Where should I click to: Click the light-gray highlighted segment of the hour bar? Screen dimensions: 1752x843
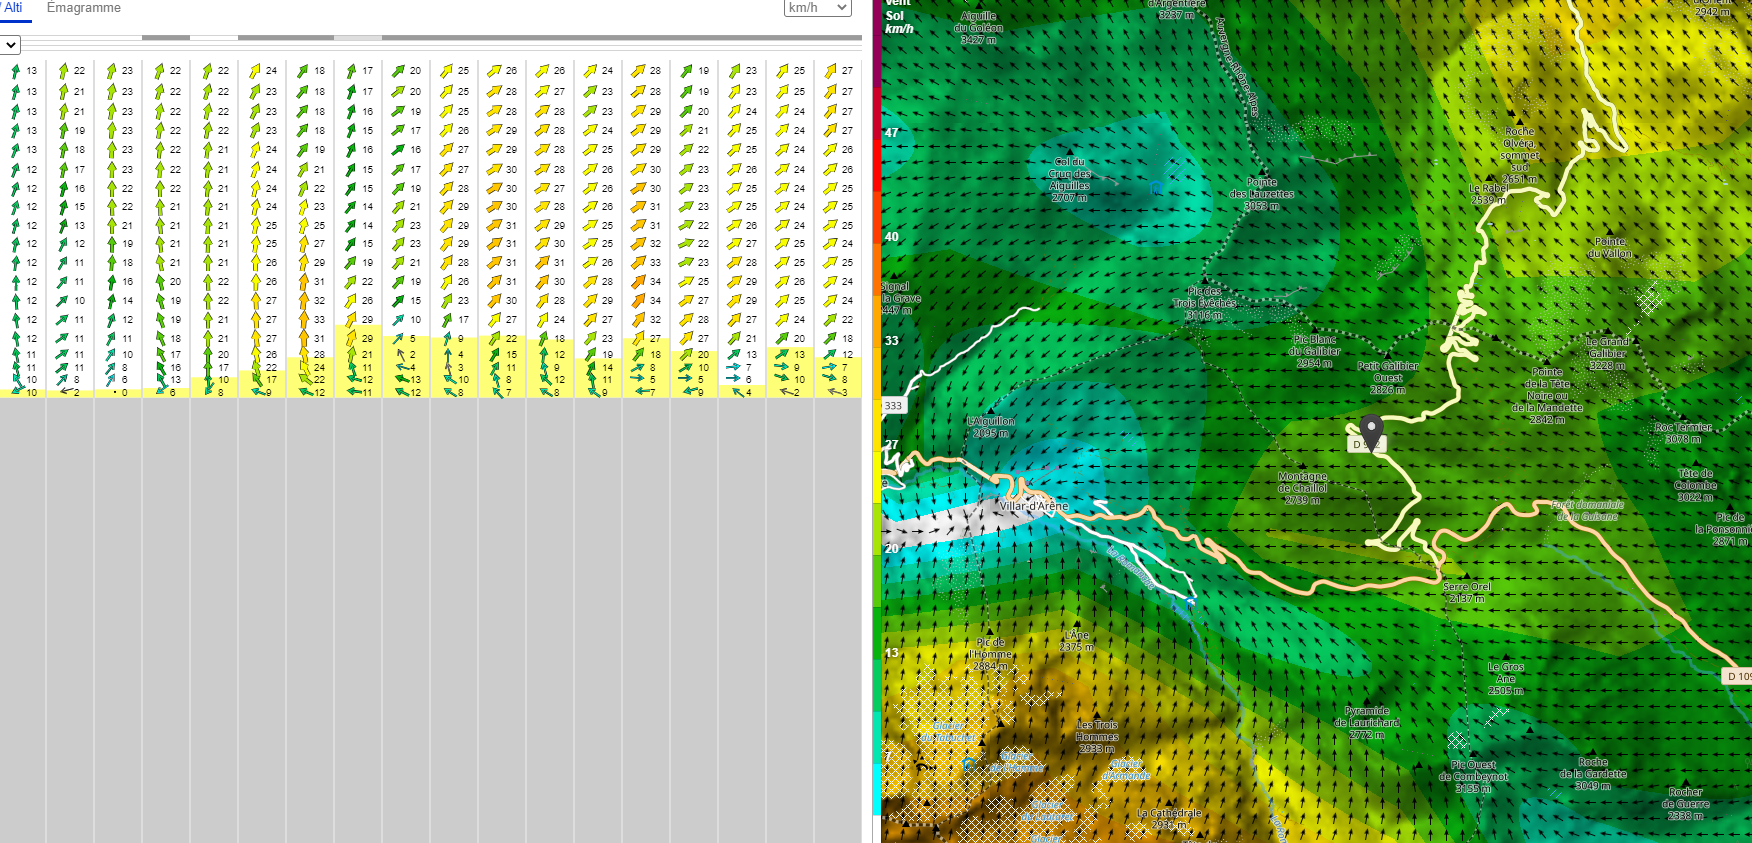(x=357, y=38)
